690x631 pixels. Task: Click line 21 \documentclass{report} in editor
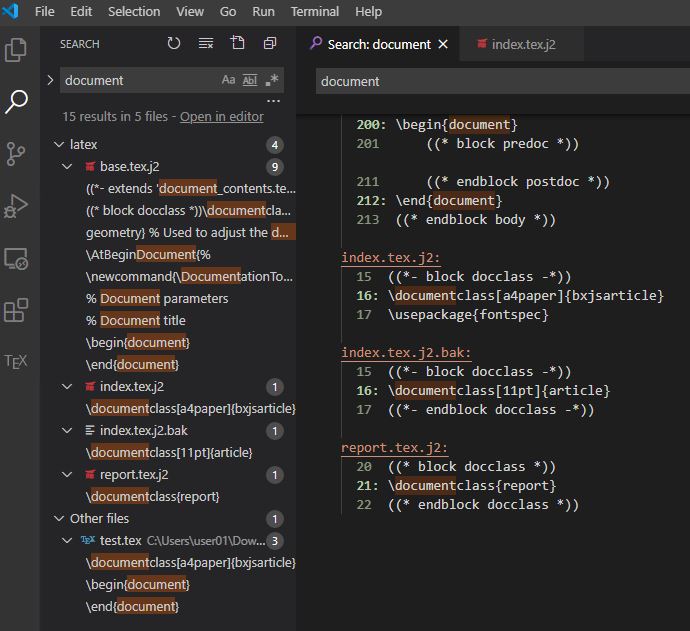(x=472, y=486)
